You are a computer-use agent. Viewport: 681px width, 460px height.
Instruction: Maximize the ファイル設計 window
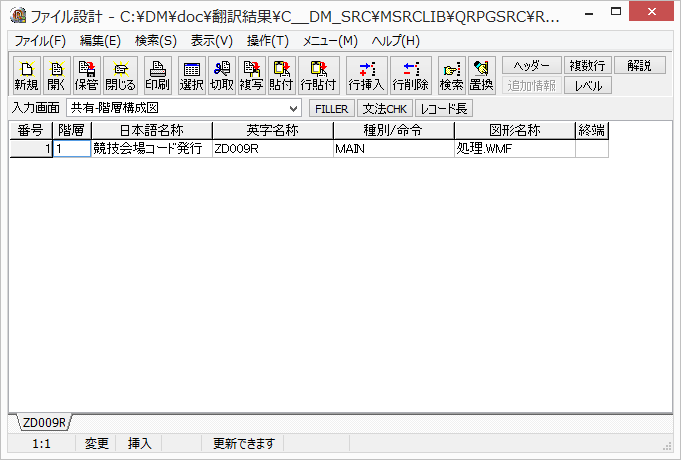coord(616,12)
